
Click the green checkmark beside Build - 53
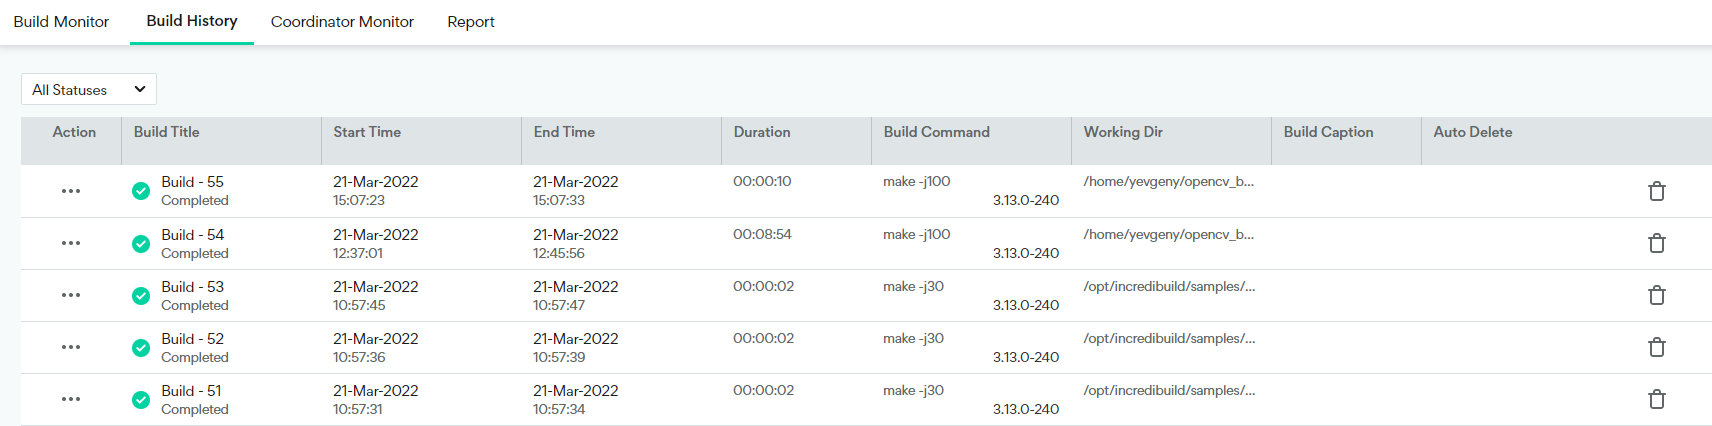(x=141, y=295)
